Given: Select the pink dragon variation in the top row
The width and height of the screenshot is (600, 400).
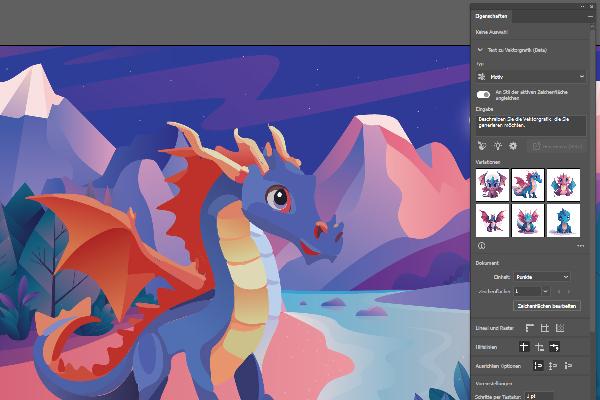Looking at the screenshot, I should pos(563,185).
